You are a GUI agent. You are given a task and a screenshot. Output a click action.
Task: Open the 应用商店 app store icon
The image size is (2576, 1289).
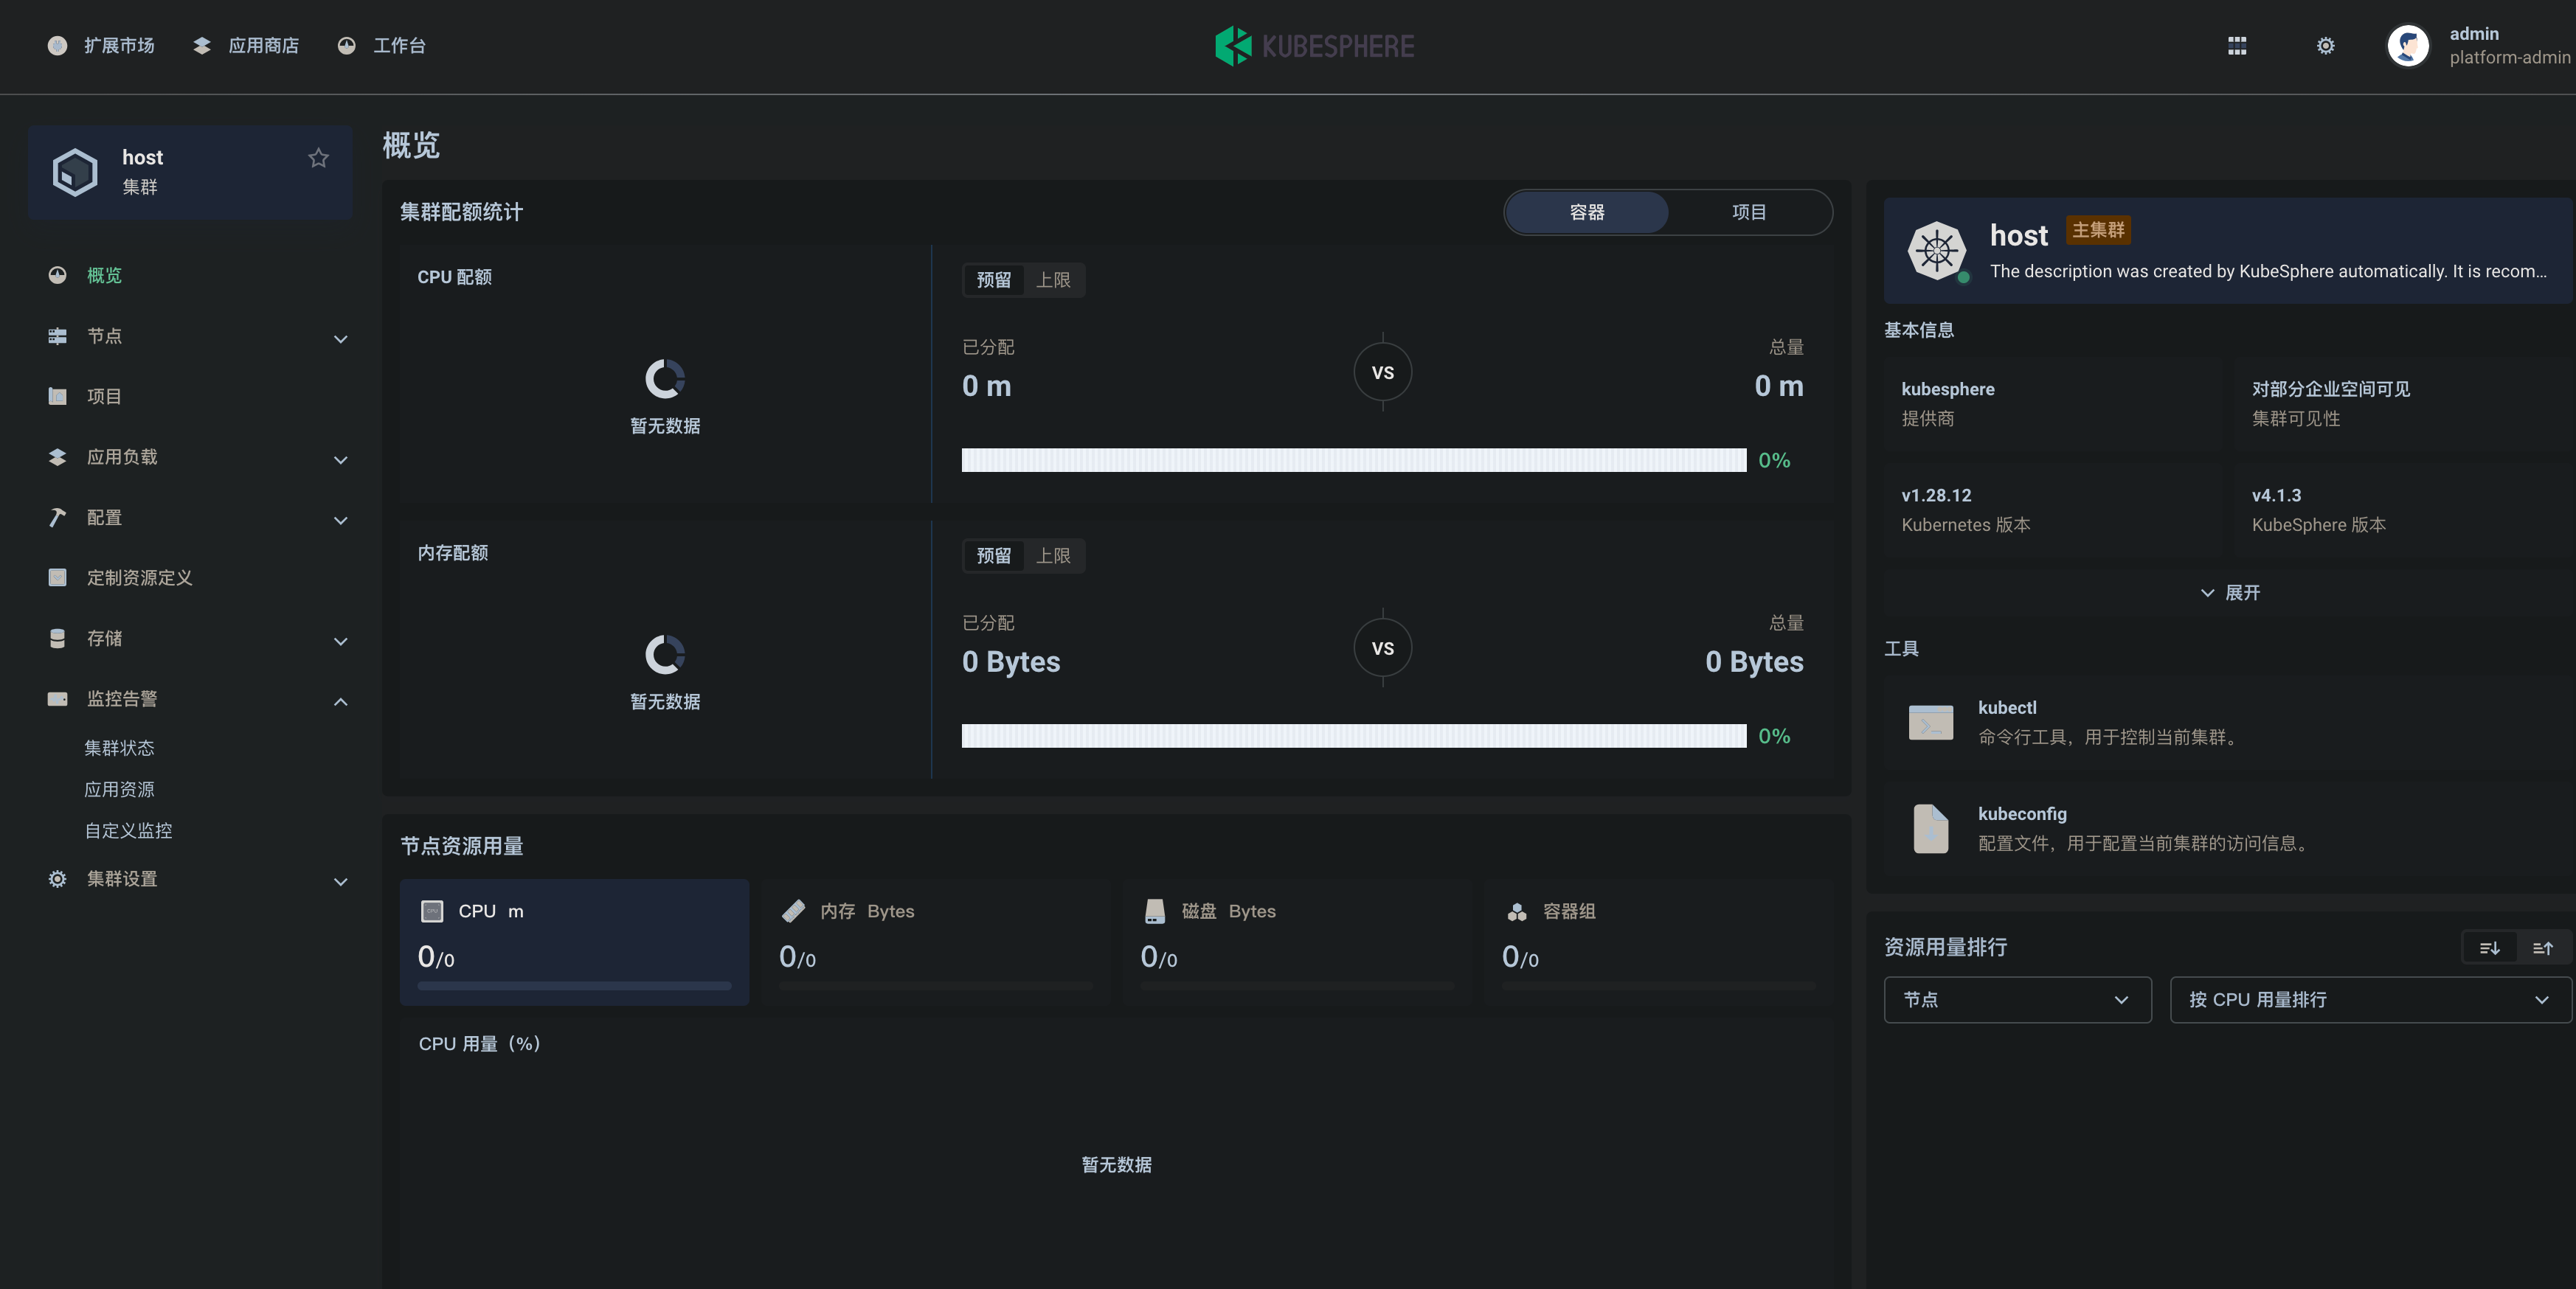202,46
